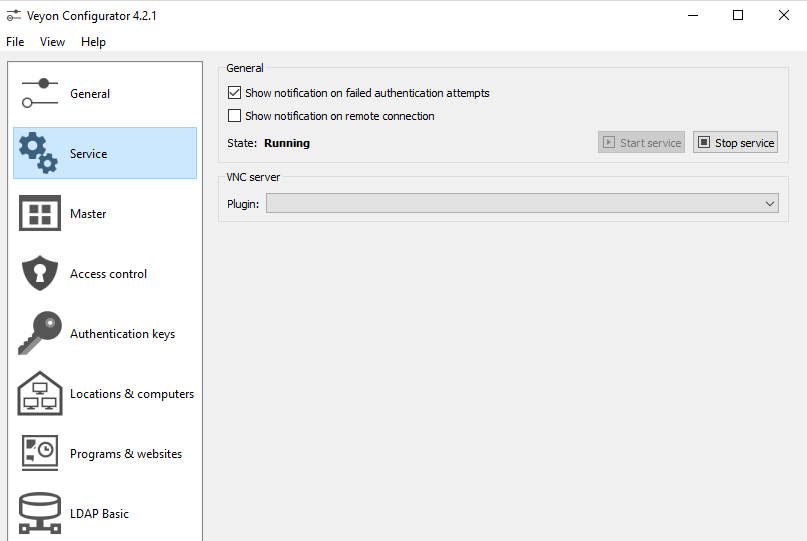807x541 pixels.
Task: Maximize the Veyon Configurator window
Action: point(738,15)
